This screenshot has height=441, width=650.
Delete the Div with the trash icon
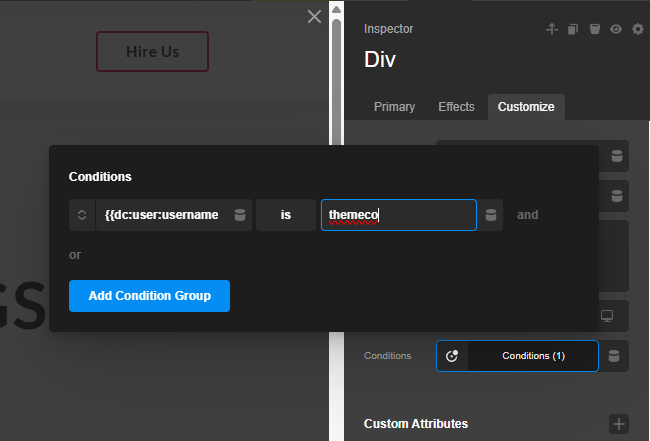(x=595, y=29)
